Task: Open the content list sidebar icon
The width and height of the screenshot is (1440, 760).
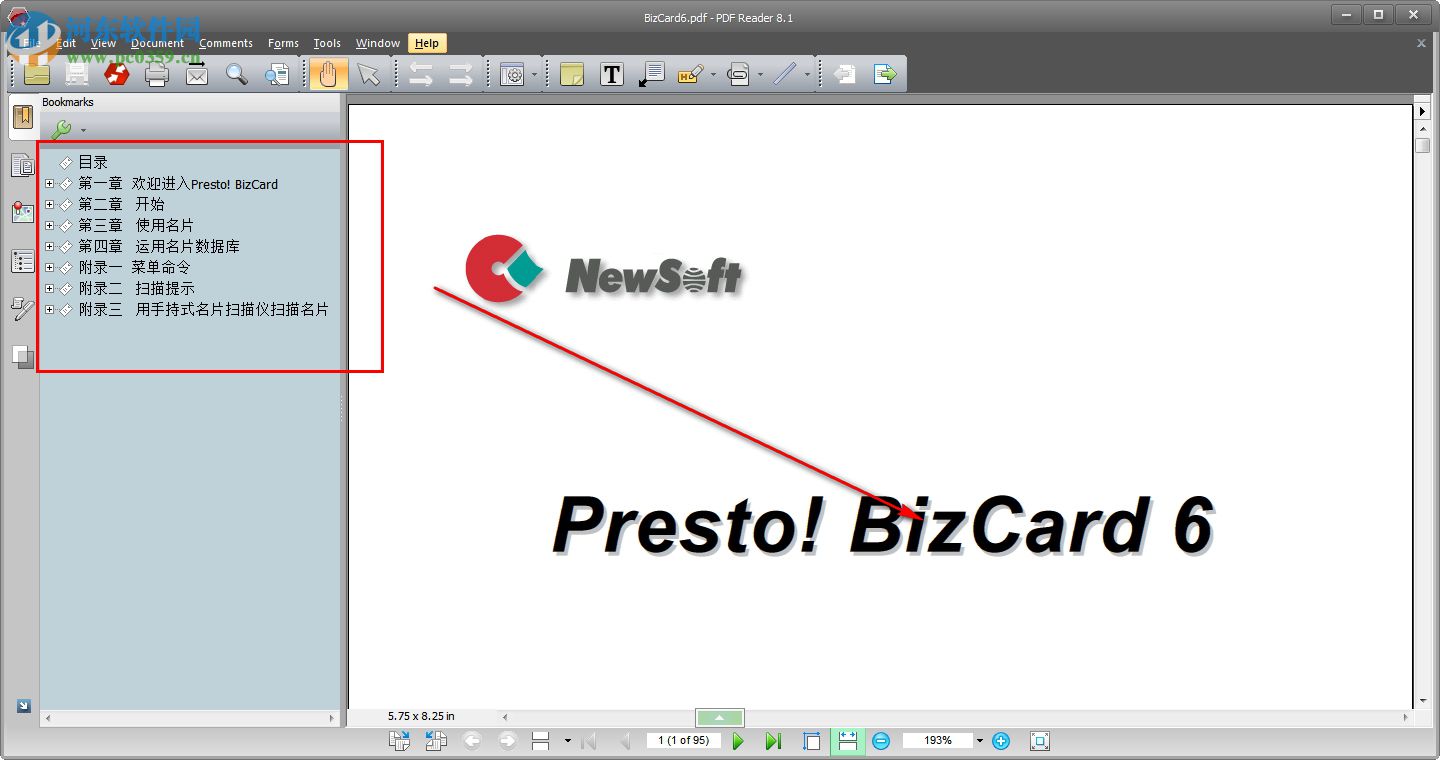Action: click(x=22, y=261)
